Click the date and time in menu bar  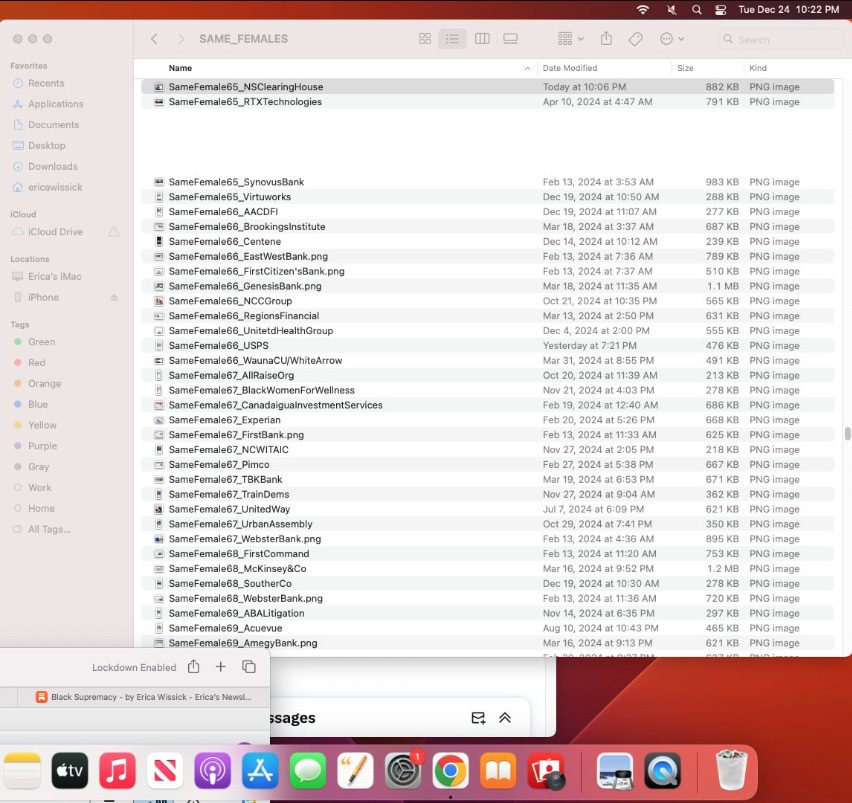coord(788,9)
